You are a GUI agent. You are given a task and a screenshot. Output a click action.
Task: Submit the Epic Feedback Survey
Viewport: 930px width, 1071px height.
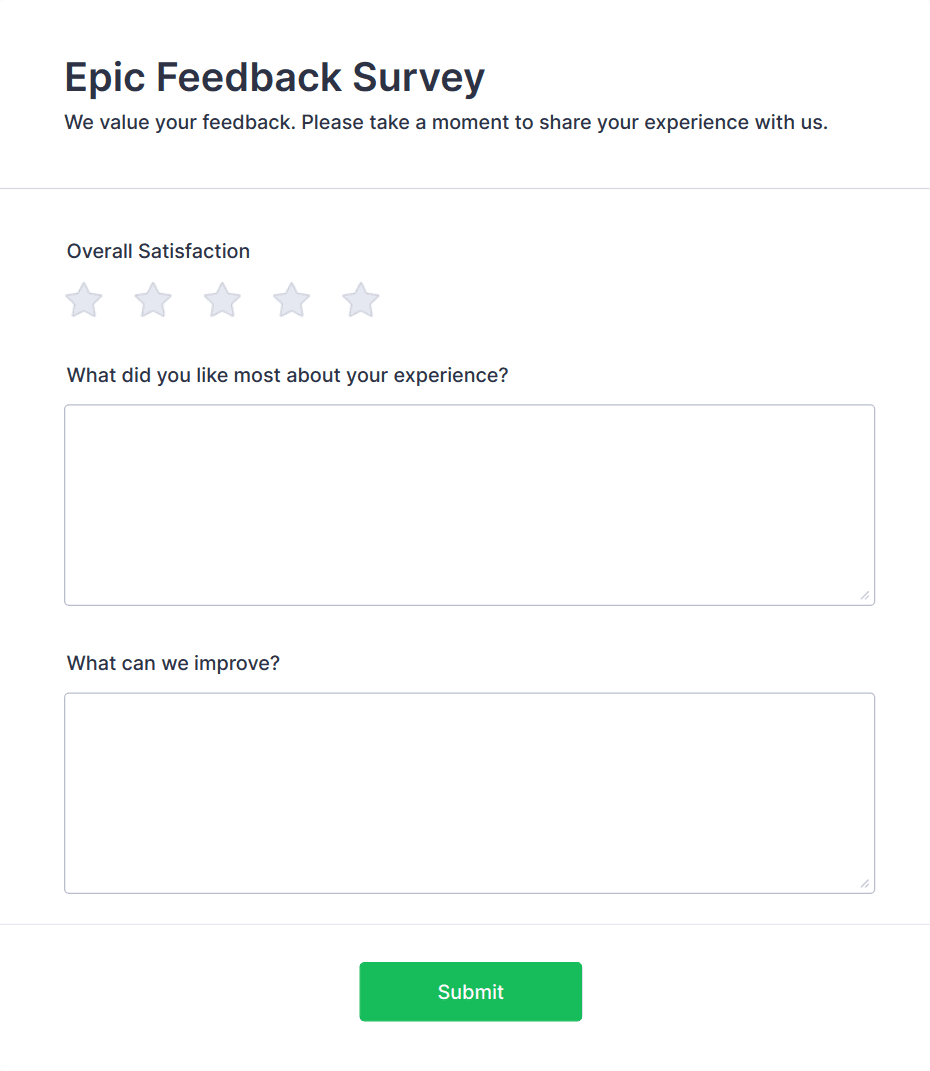(470, 991)
